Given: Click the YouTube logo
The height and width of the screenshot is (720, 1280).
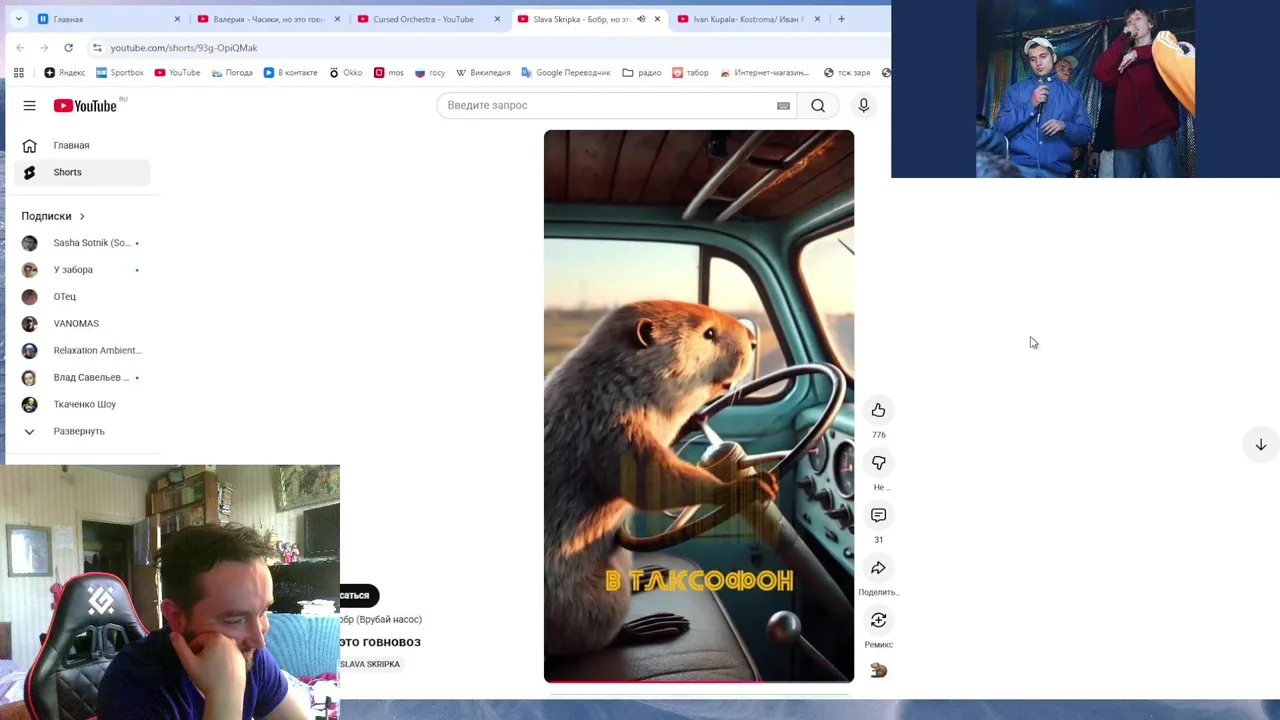Looking at the screenshot, I should [x=85, y=105].
